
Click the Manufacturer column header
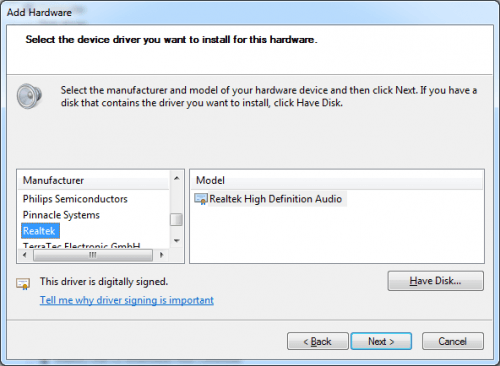click(94, 180)
